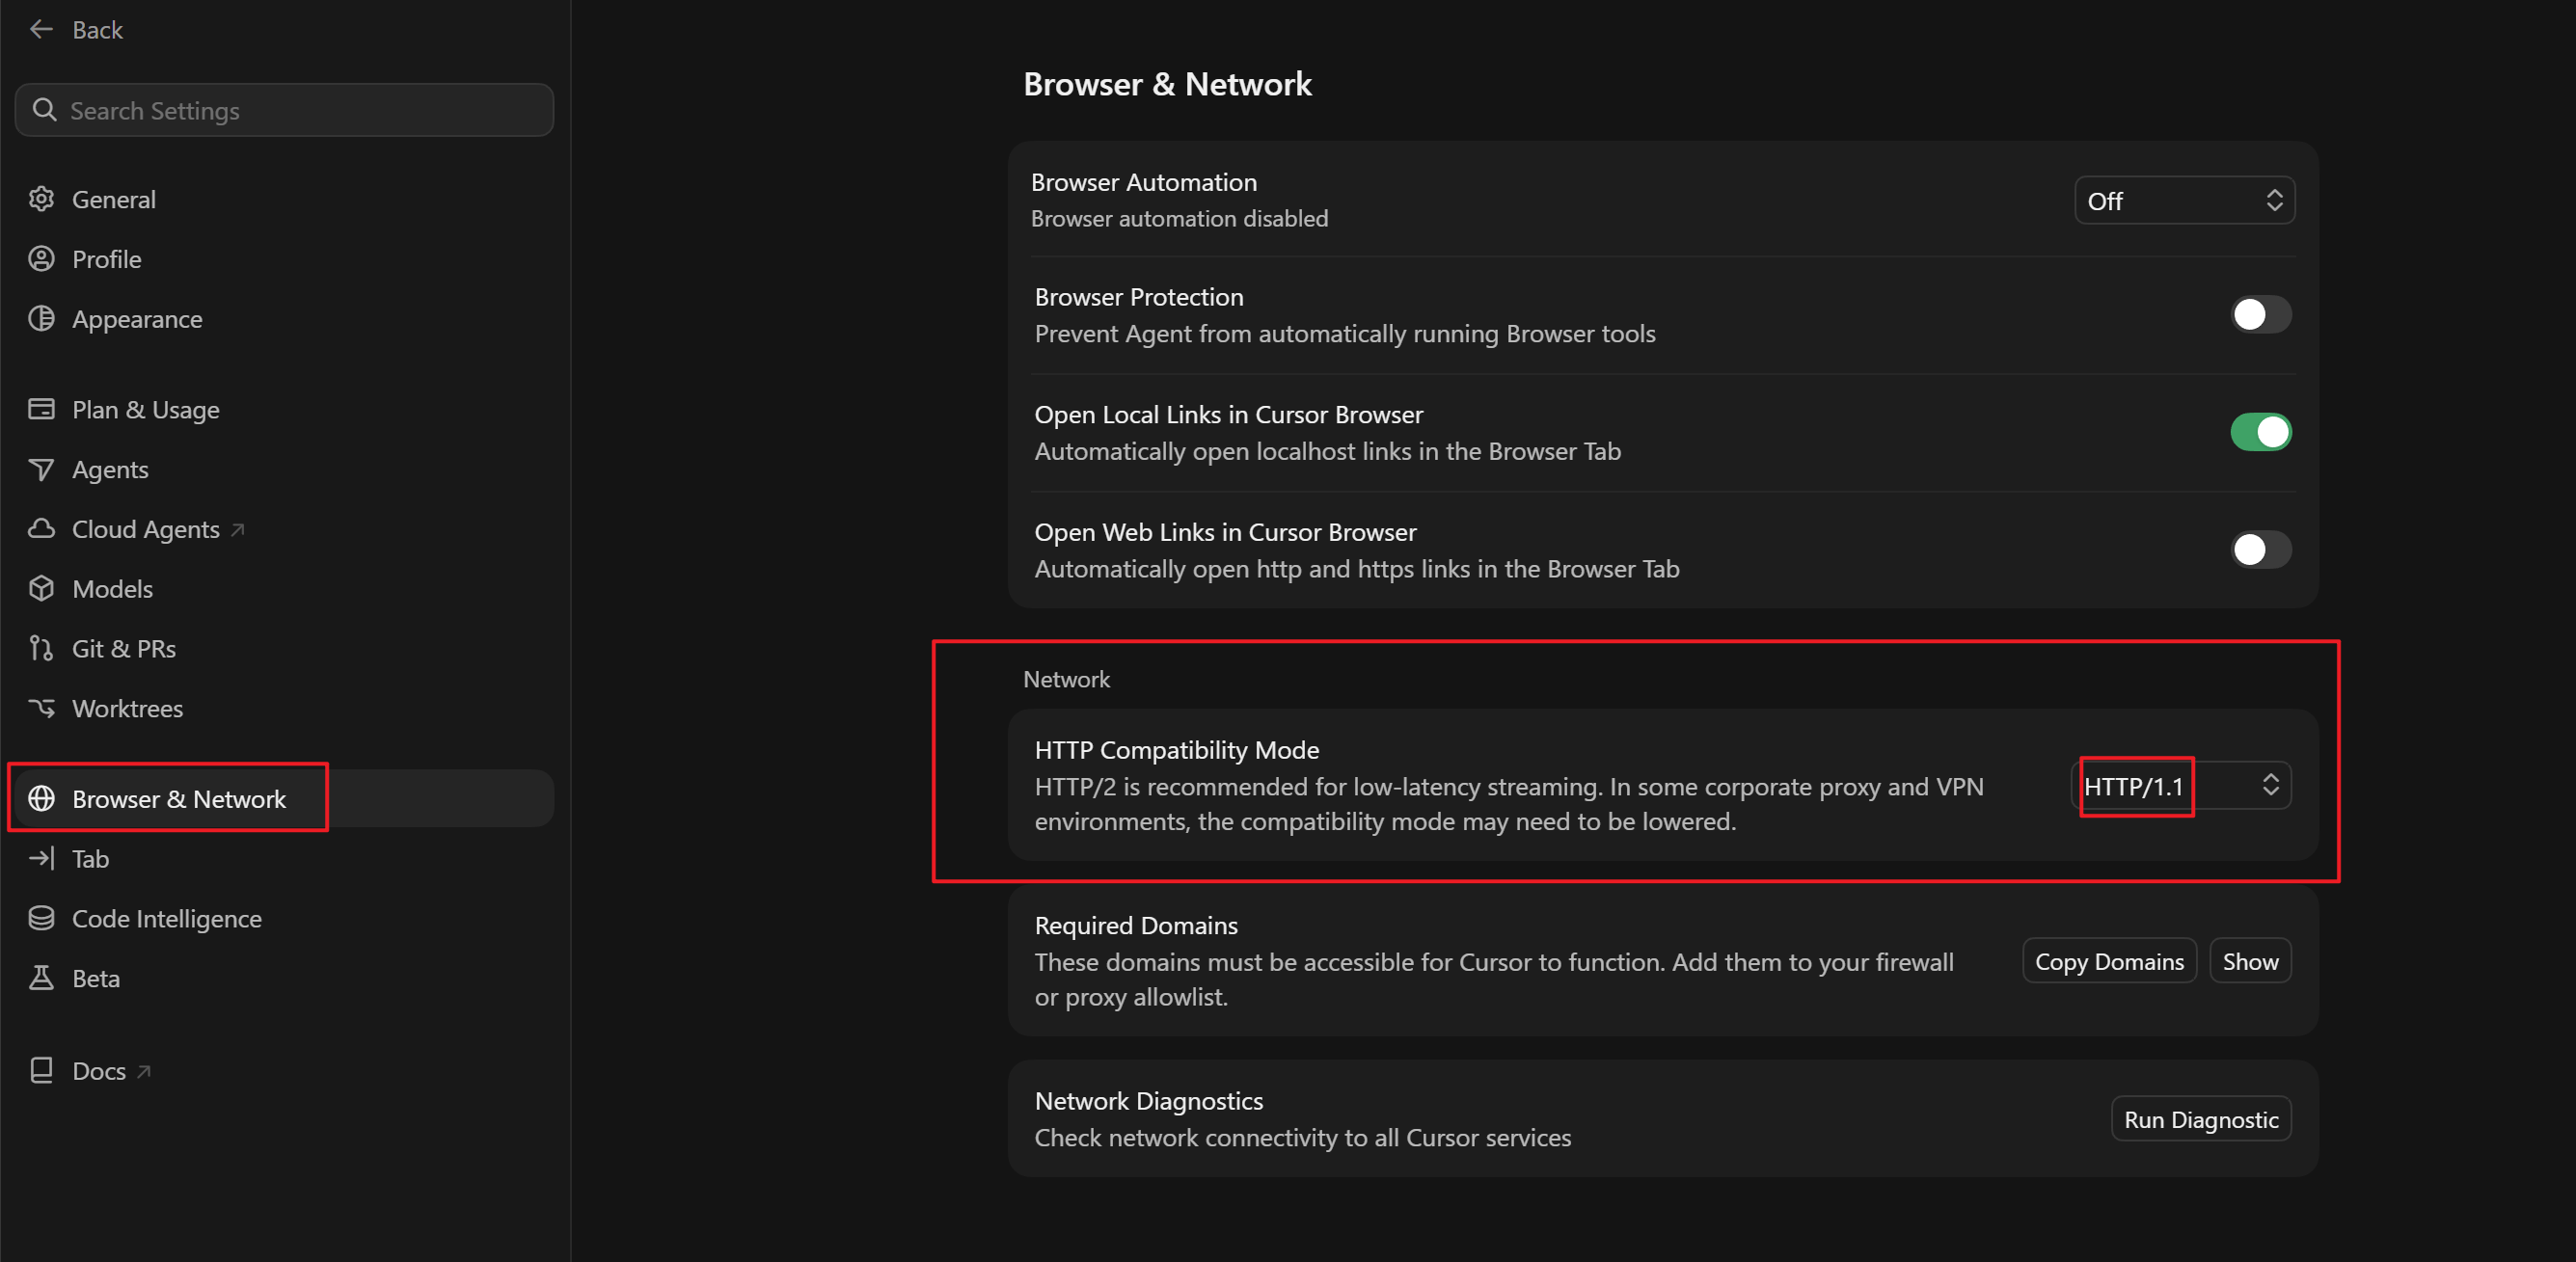The image size is (2576, 1262).
Task: Toggle Browser Protection switch
Action: [2260, 315]
